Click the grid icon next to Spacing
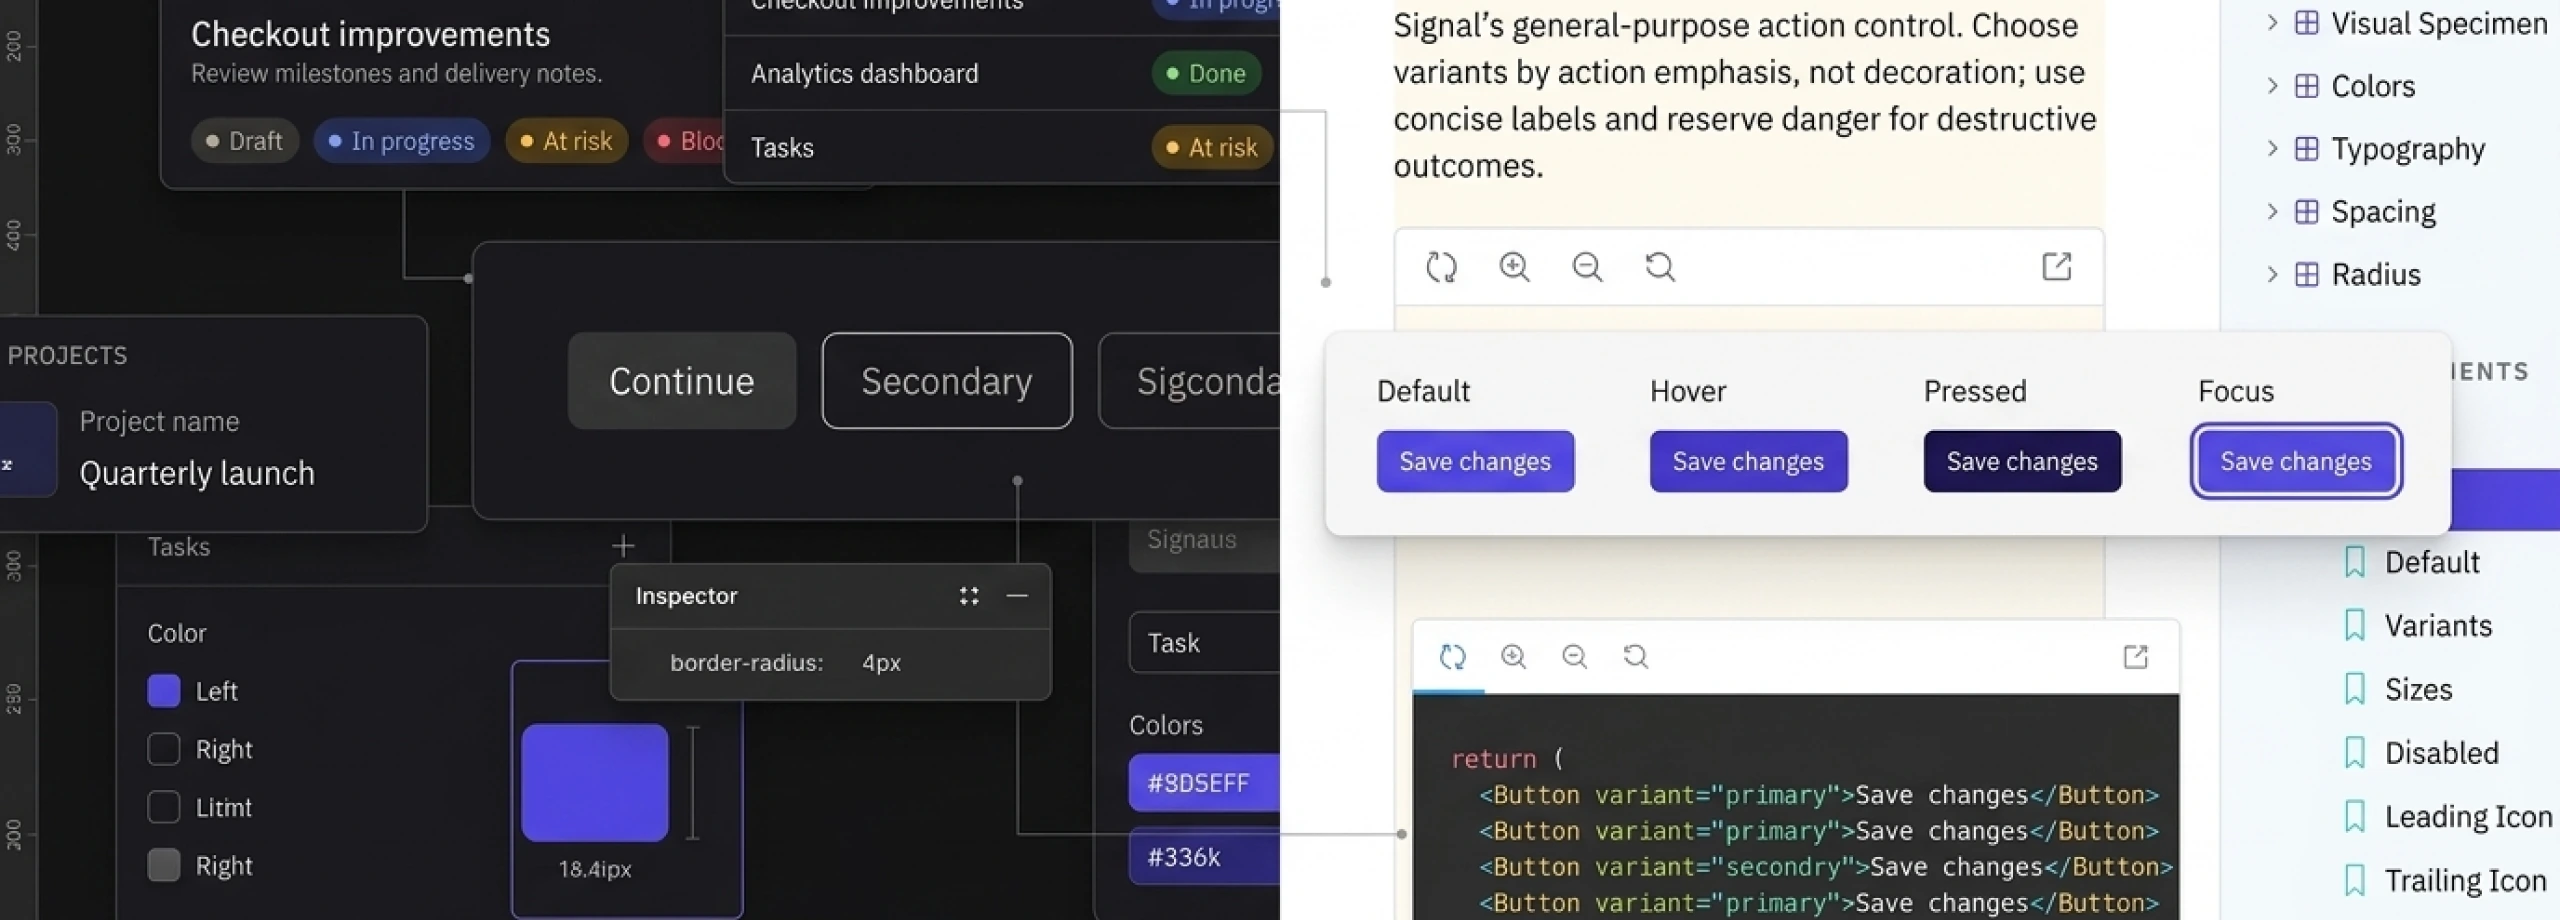This screenshot has height=920, width=2560. 2306,212
